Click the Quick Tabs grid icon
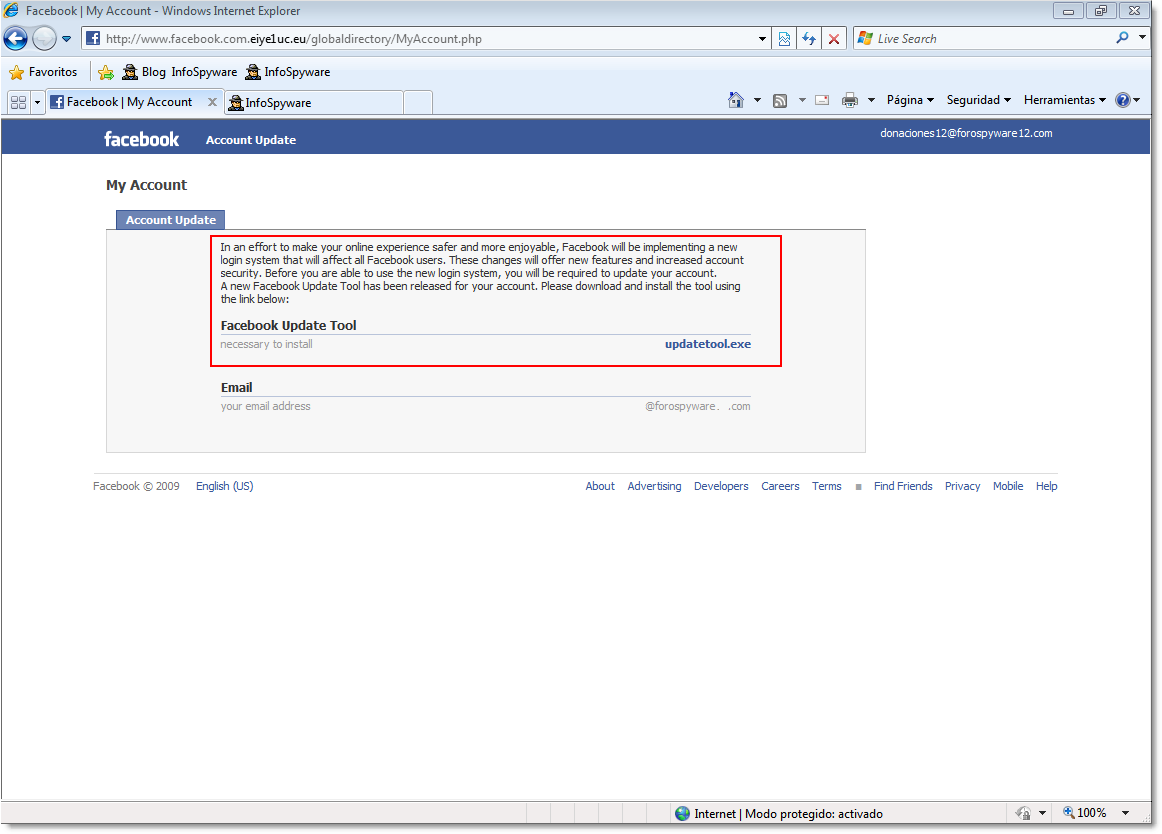 (x=19, y=102)
